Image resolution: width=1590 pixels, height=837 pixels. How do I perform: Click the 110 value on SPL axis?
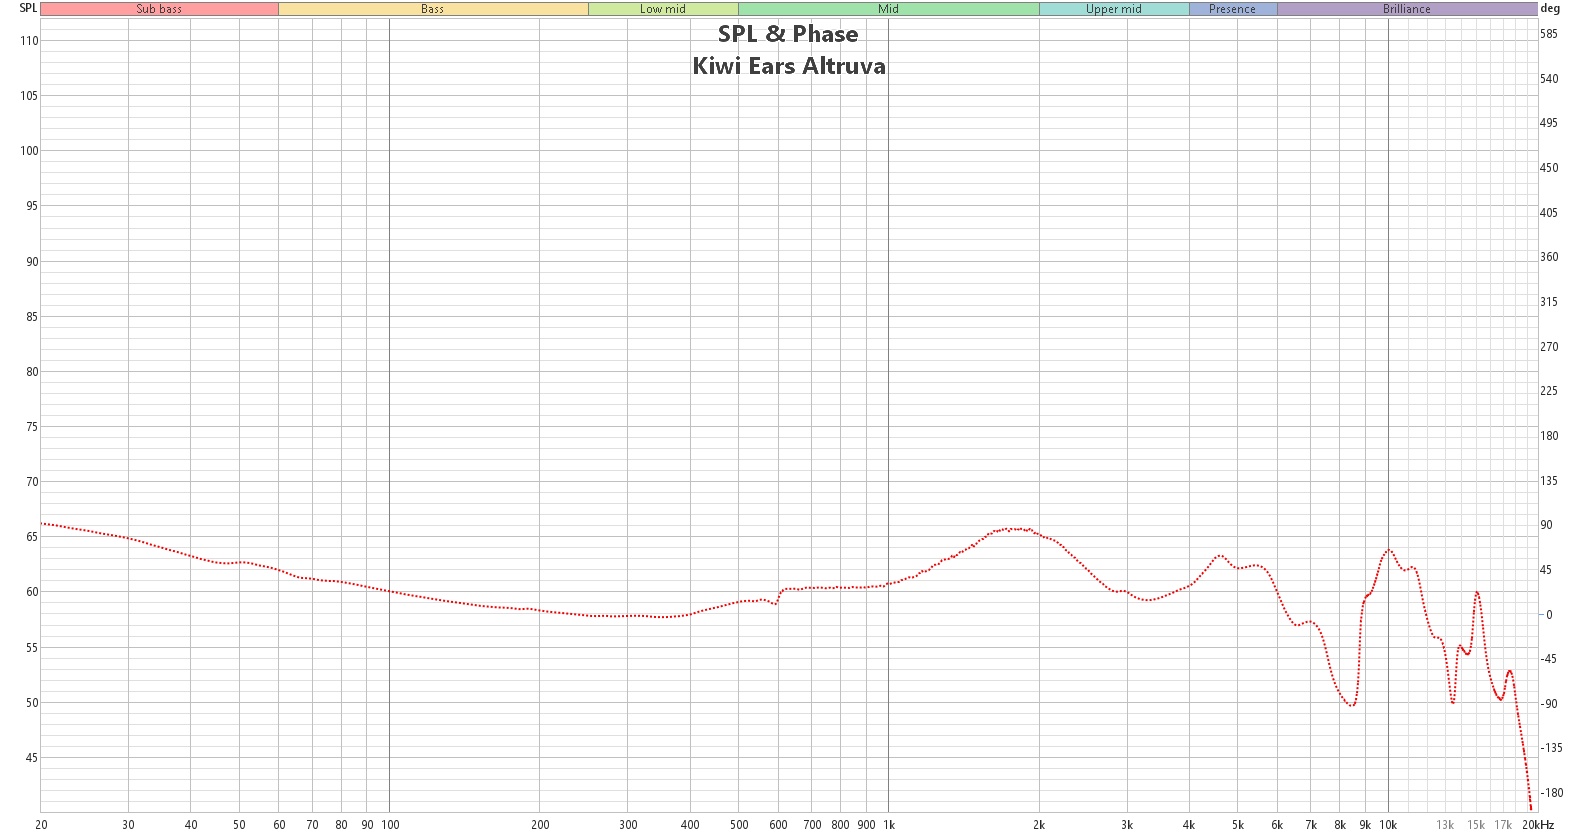[x=29, y=41]
